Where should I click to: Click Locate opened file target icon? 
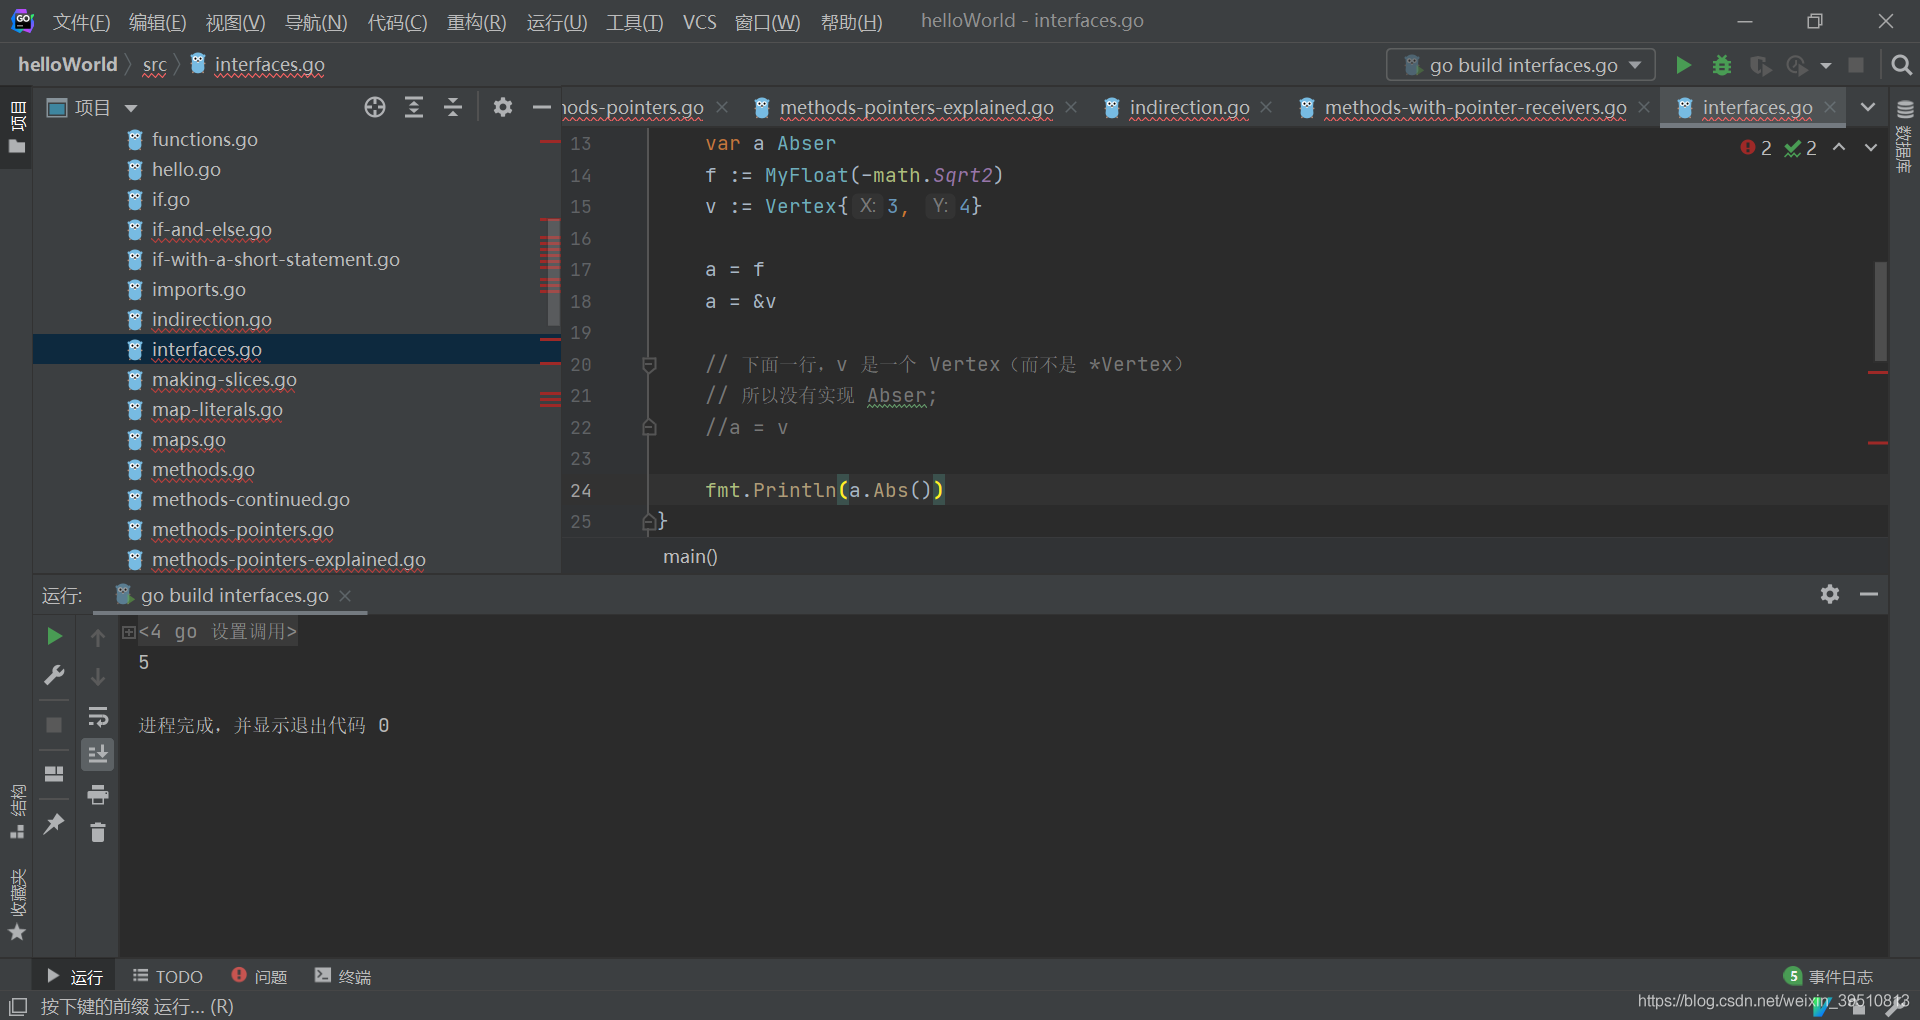pos(375,107)
